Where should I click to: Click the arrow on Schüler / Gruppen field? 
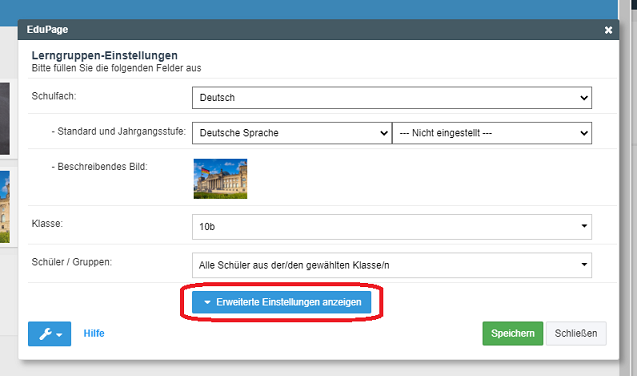pos(584,264)
